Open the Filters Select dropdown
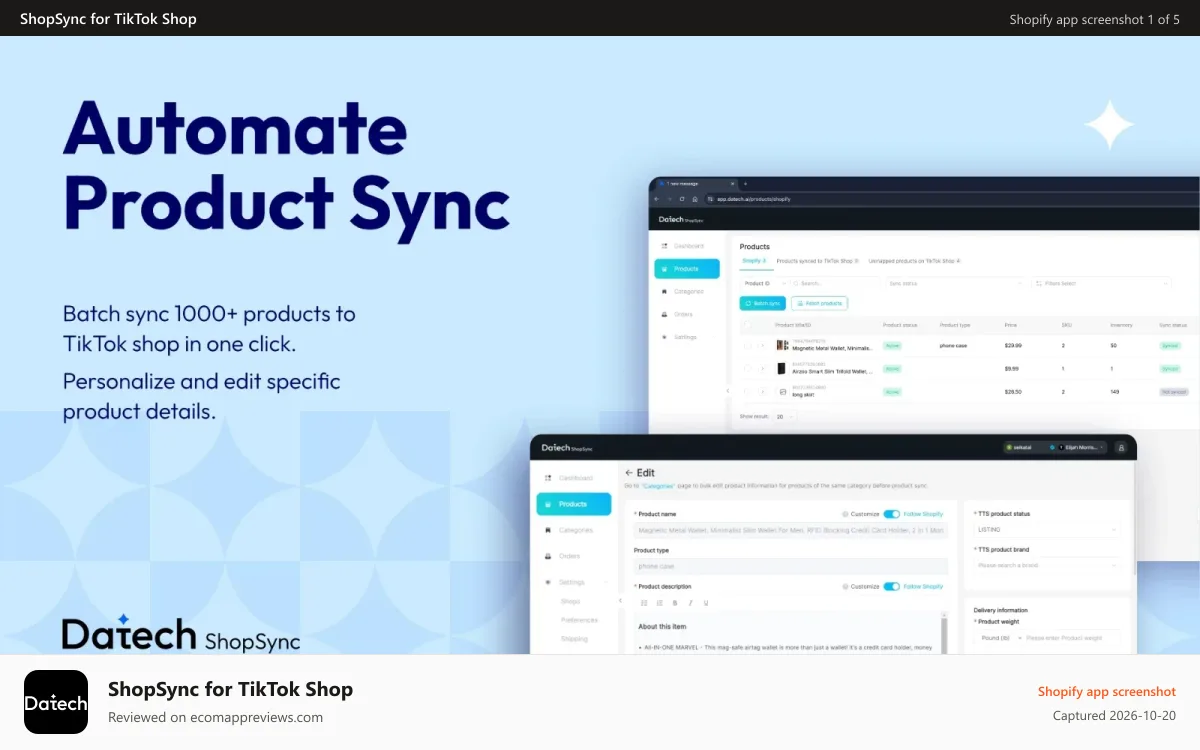The height and width of the screenshot is (750, 1200). click(x=1101, y=283)
